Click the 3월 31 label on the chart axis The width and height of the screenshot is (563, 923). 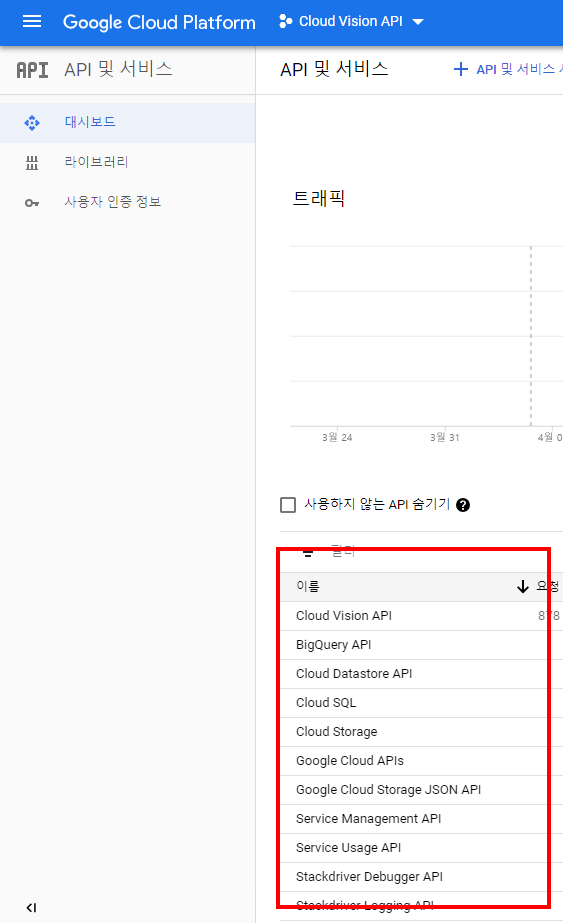(445, 437)
